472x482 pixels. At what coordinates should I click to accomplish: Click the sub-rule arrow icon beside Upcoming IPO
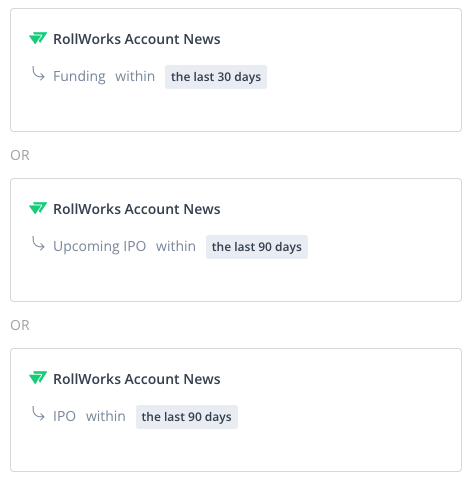point(38,244)
